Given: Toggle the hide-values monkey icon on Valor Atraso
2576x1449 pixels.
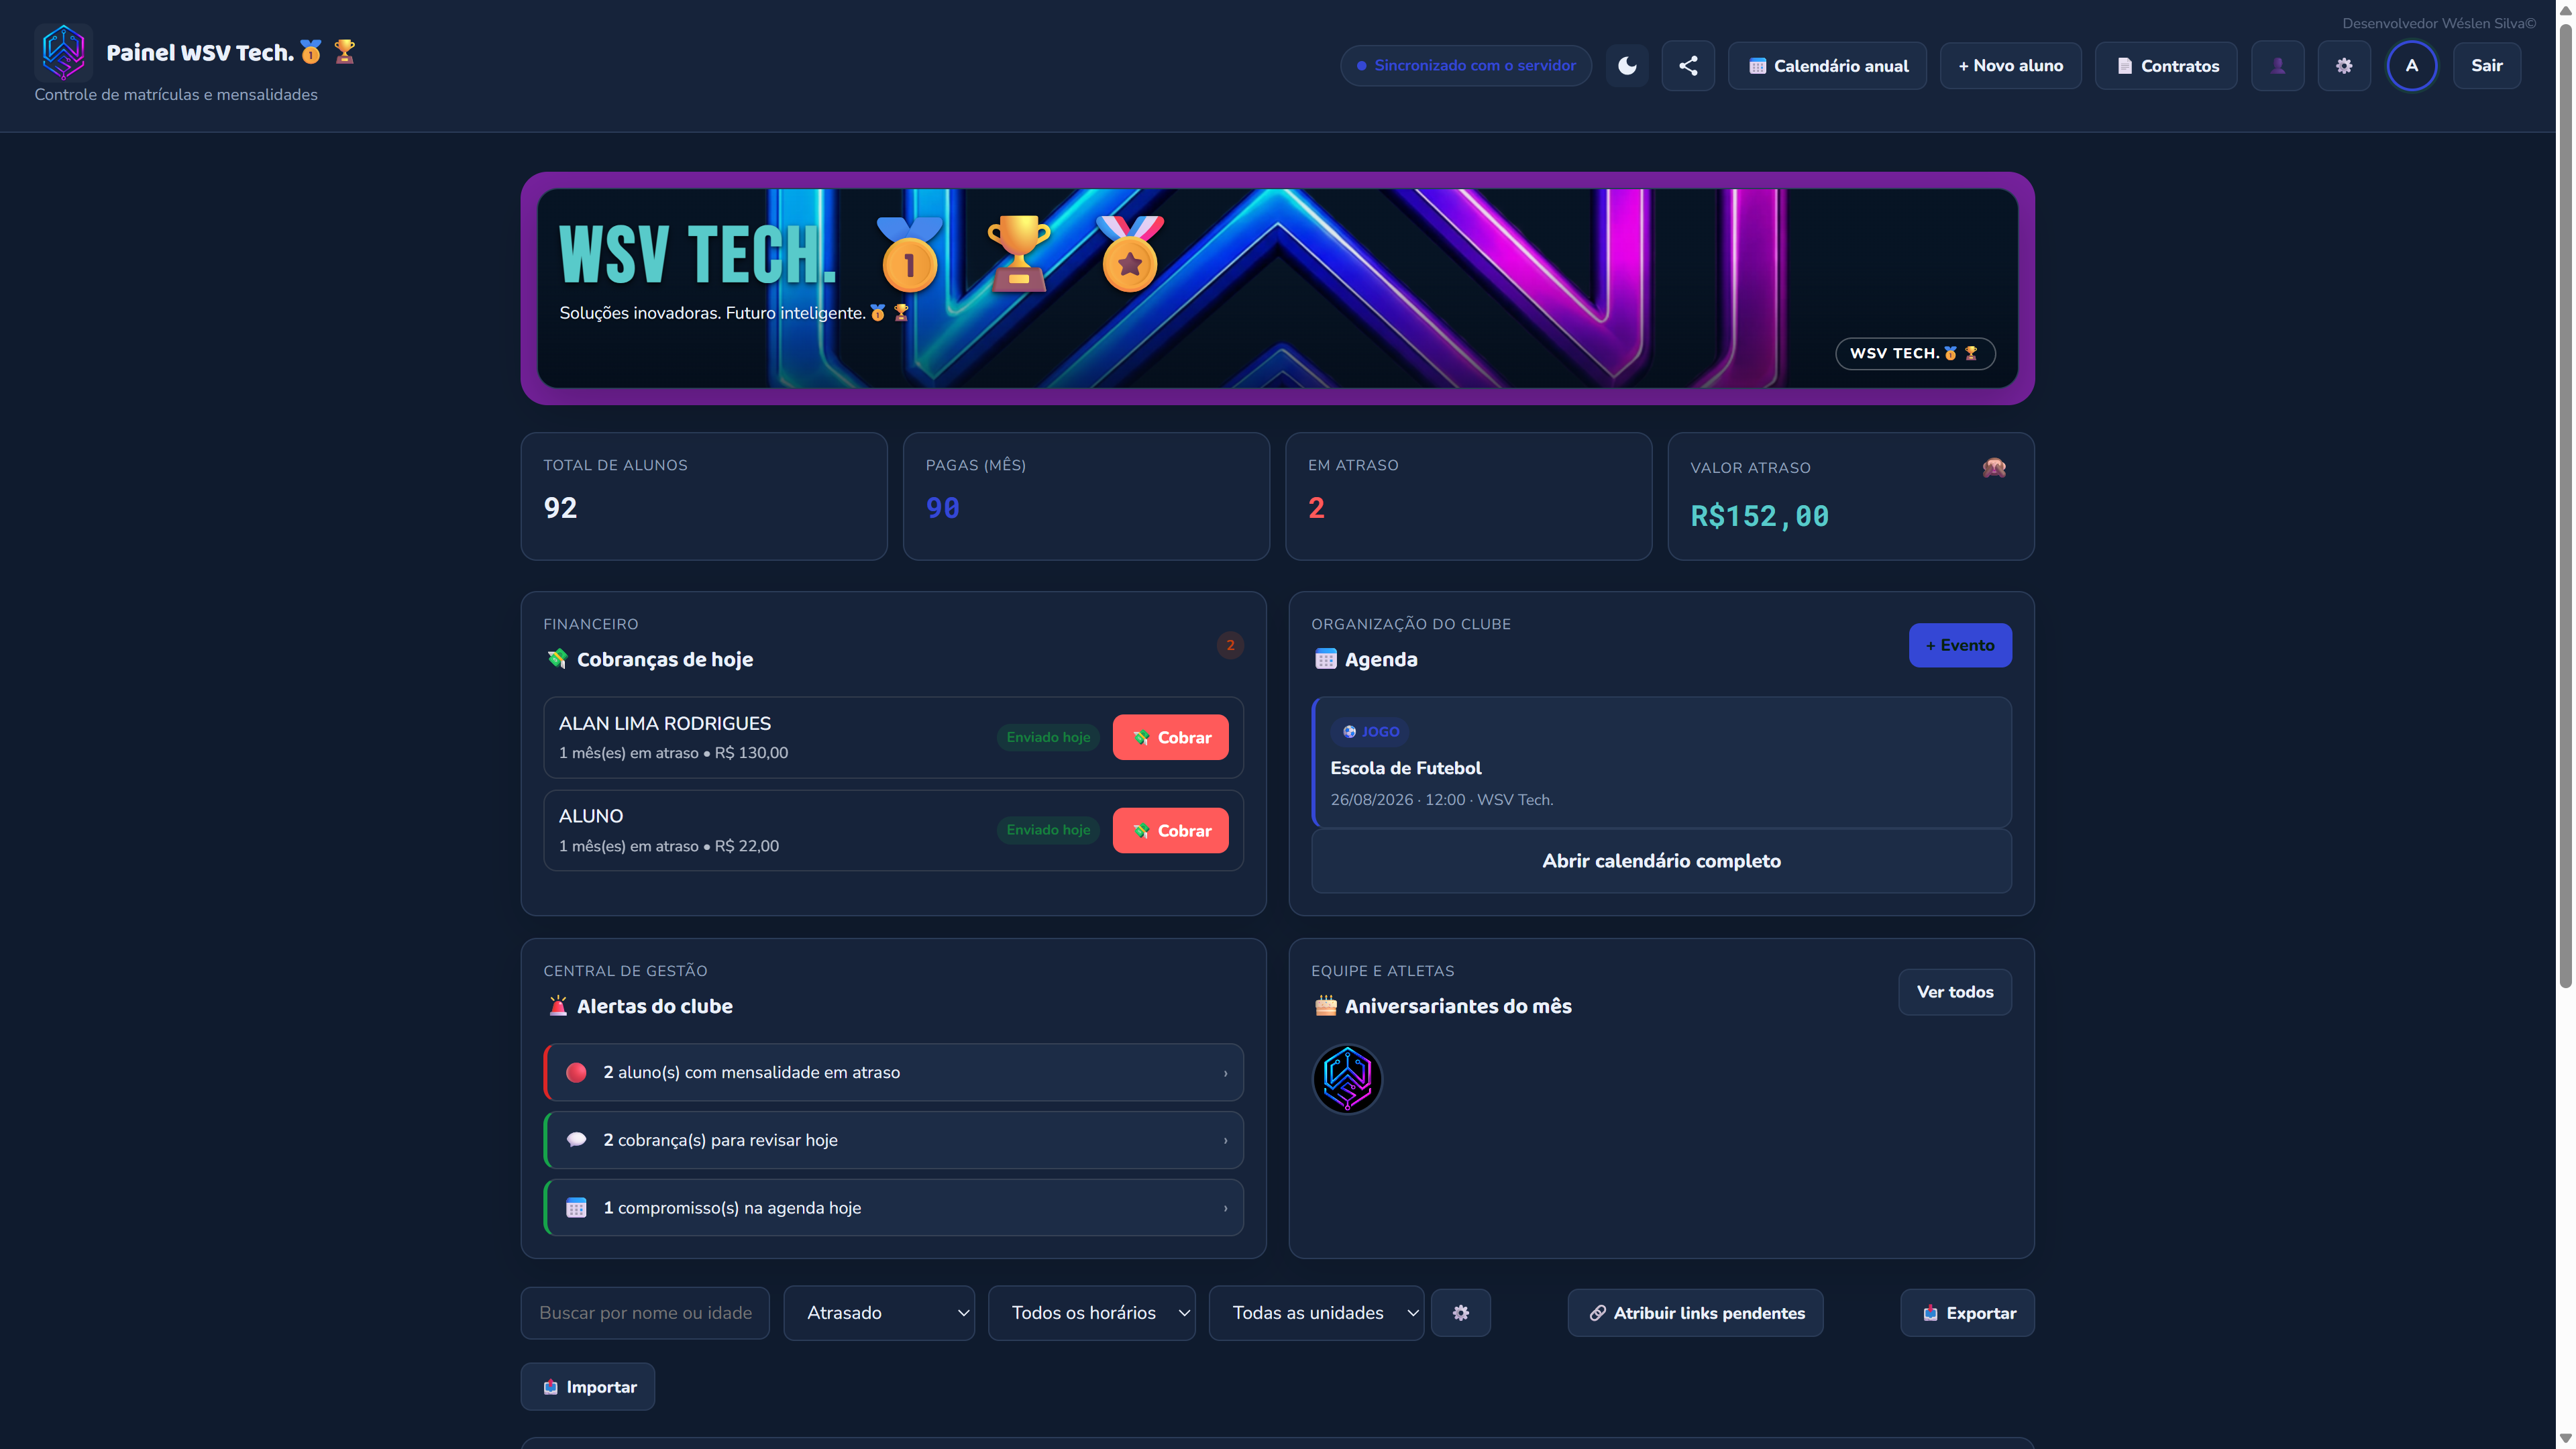Looking at the screenshot, I should (1994, 468).
